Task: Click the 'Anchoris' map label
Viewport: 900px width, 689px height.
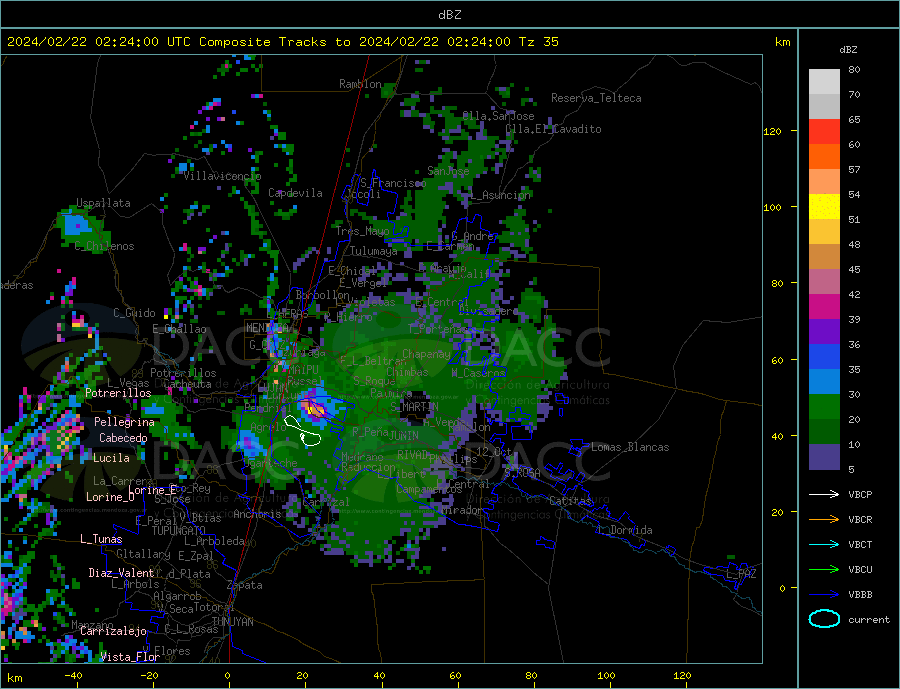Action: 257,514
